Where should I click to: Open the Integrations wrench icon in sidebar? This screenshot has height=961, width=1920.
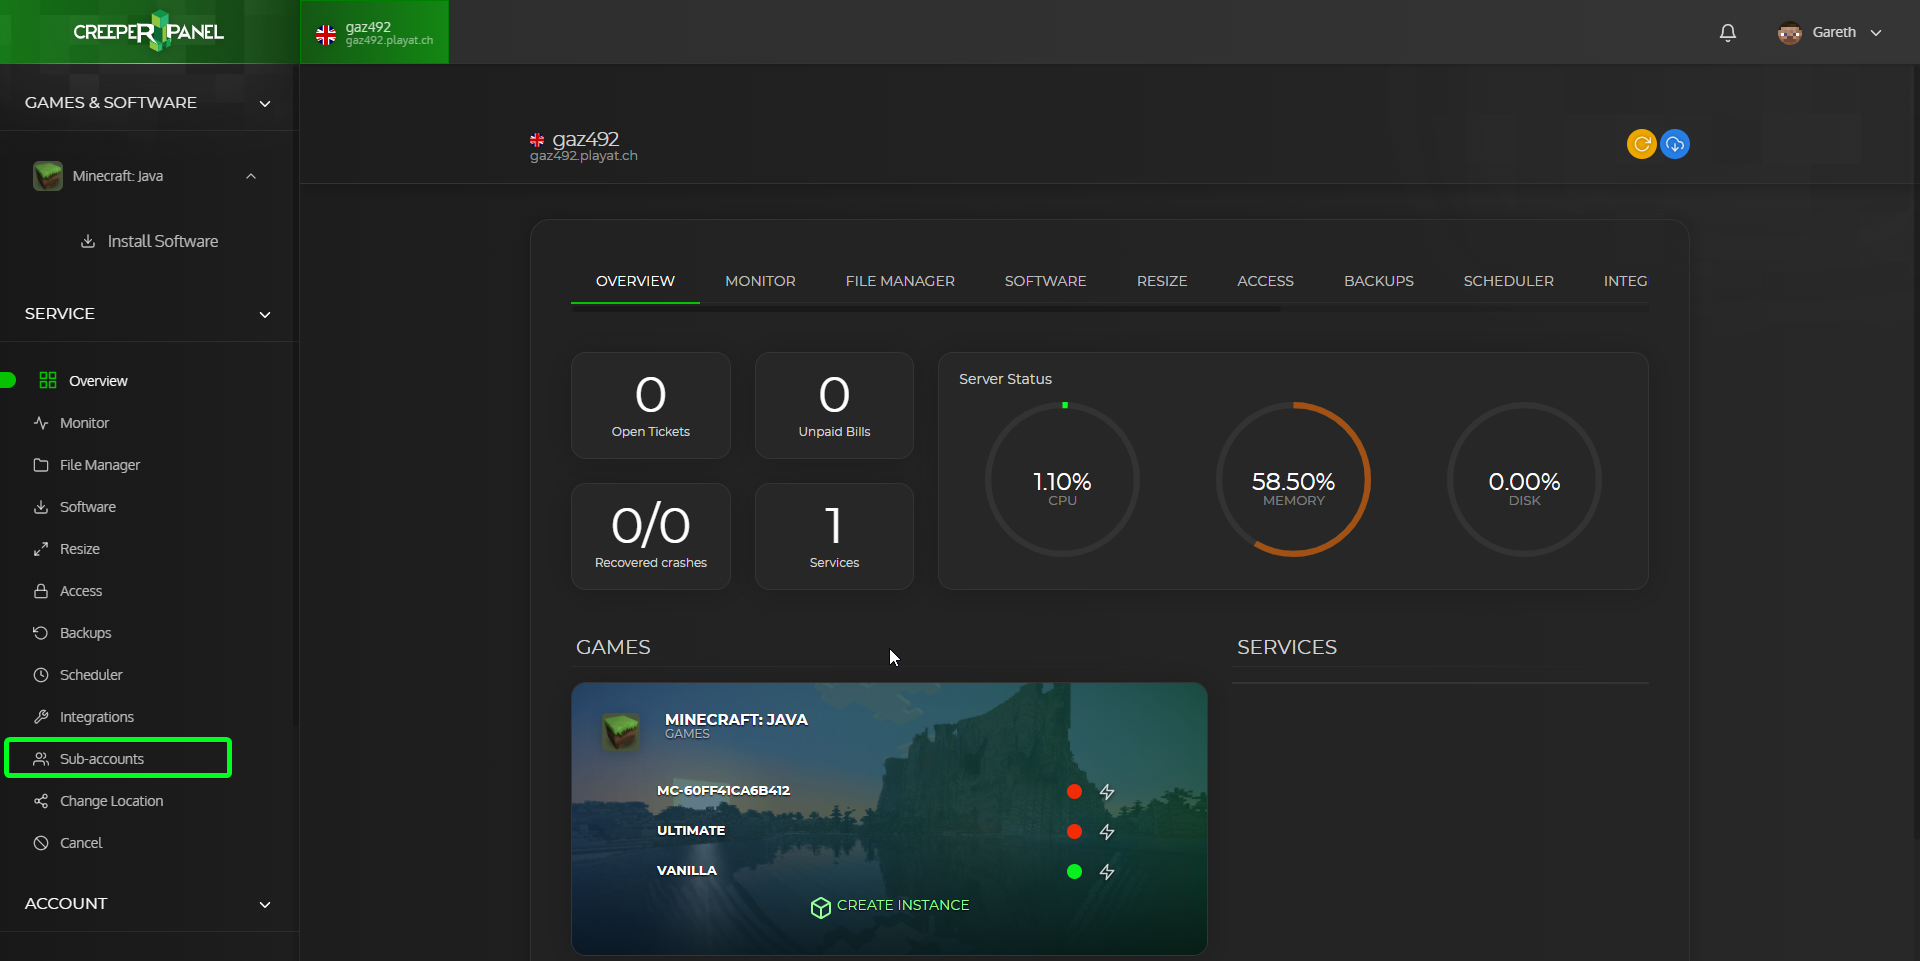41,717
